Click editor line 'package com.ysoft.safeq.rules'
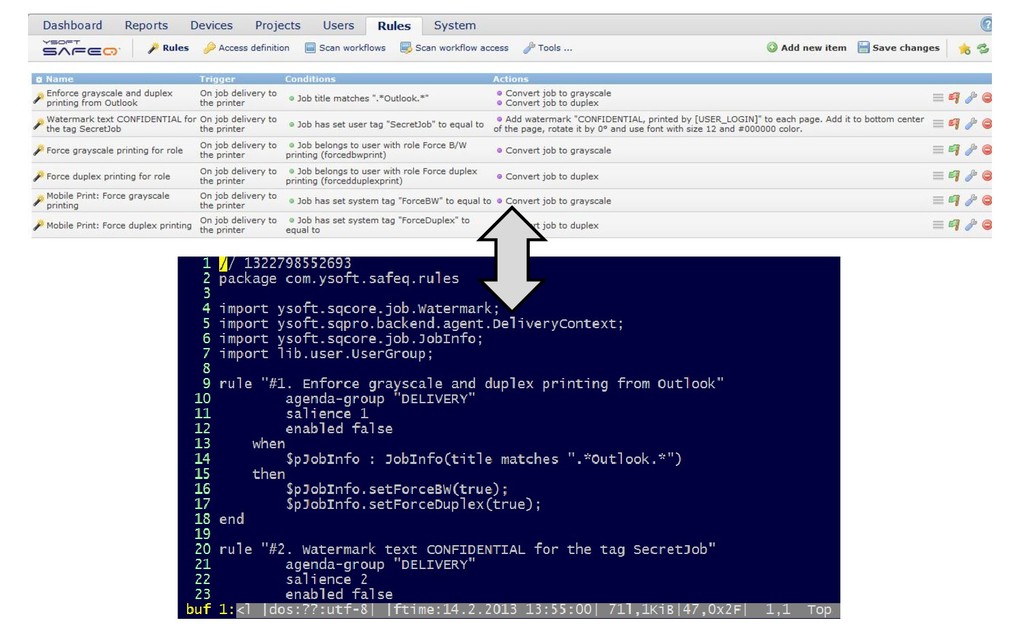This screenshot has height=640, width=1024. point(339,279)
